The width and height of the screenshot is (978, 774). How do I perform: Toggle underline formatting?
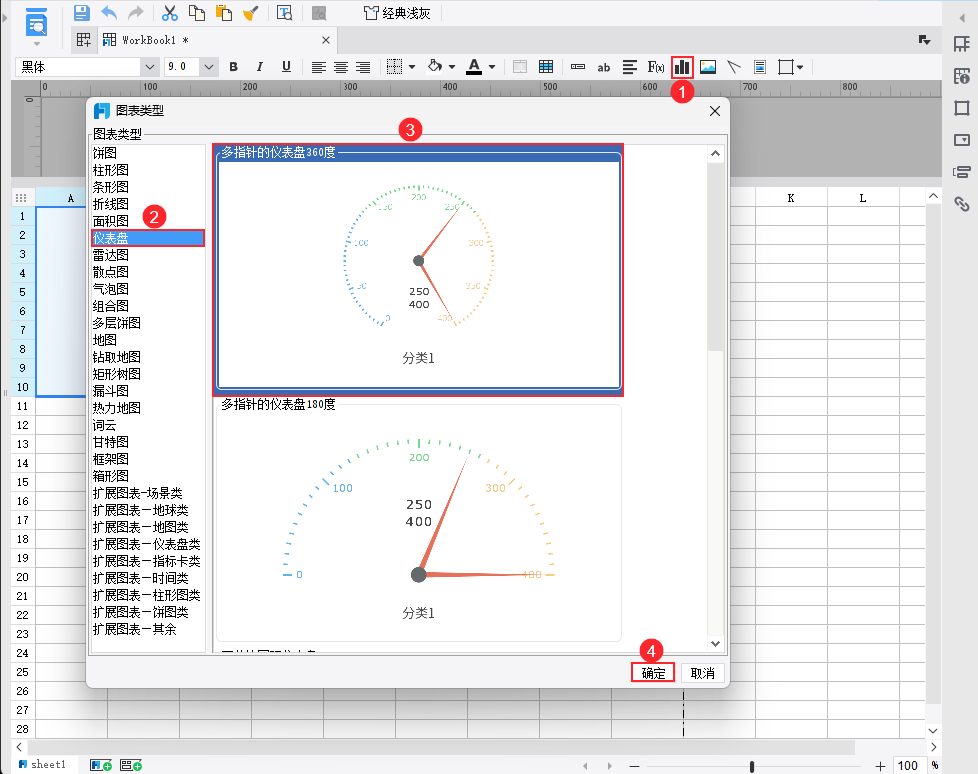[285, 66]
